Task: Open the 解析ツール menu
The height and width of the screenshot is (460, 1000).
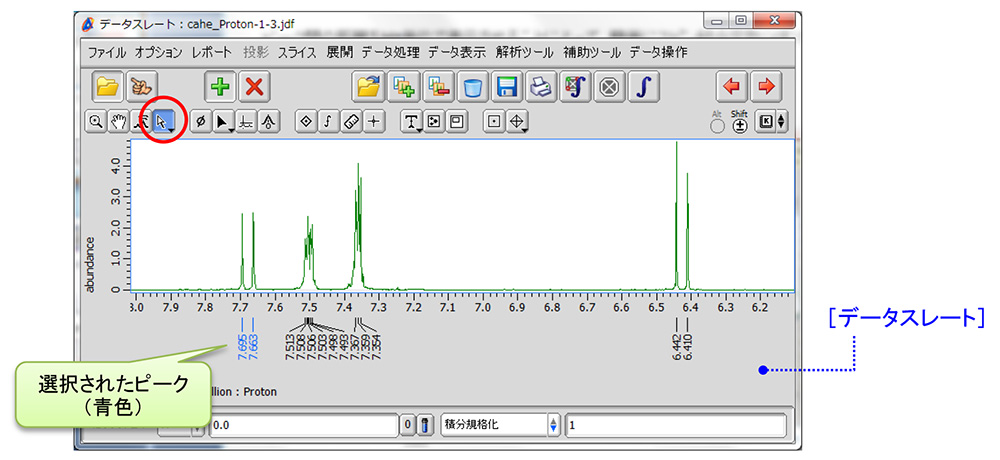Action: point(523,52)
